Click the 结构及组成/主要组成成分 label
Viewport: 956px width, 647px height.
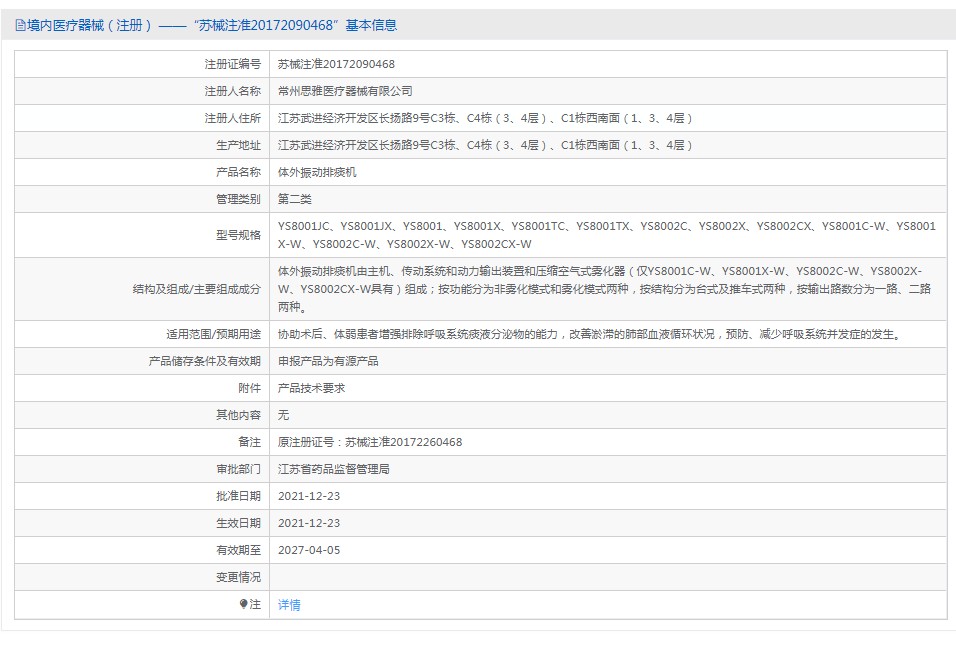tap(196, 289)
